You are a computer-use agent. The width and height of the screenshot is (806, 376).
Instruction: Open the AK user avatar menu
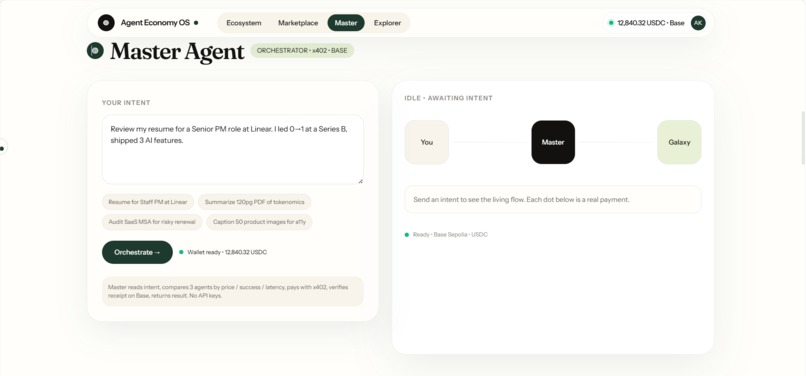click(698, 23)
